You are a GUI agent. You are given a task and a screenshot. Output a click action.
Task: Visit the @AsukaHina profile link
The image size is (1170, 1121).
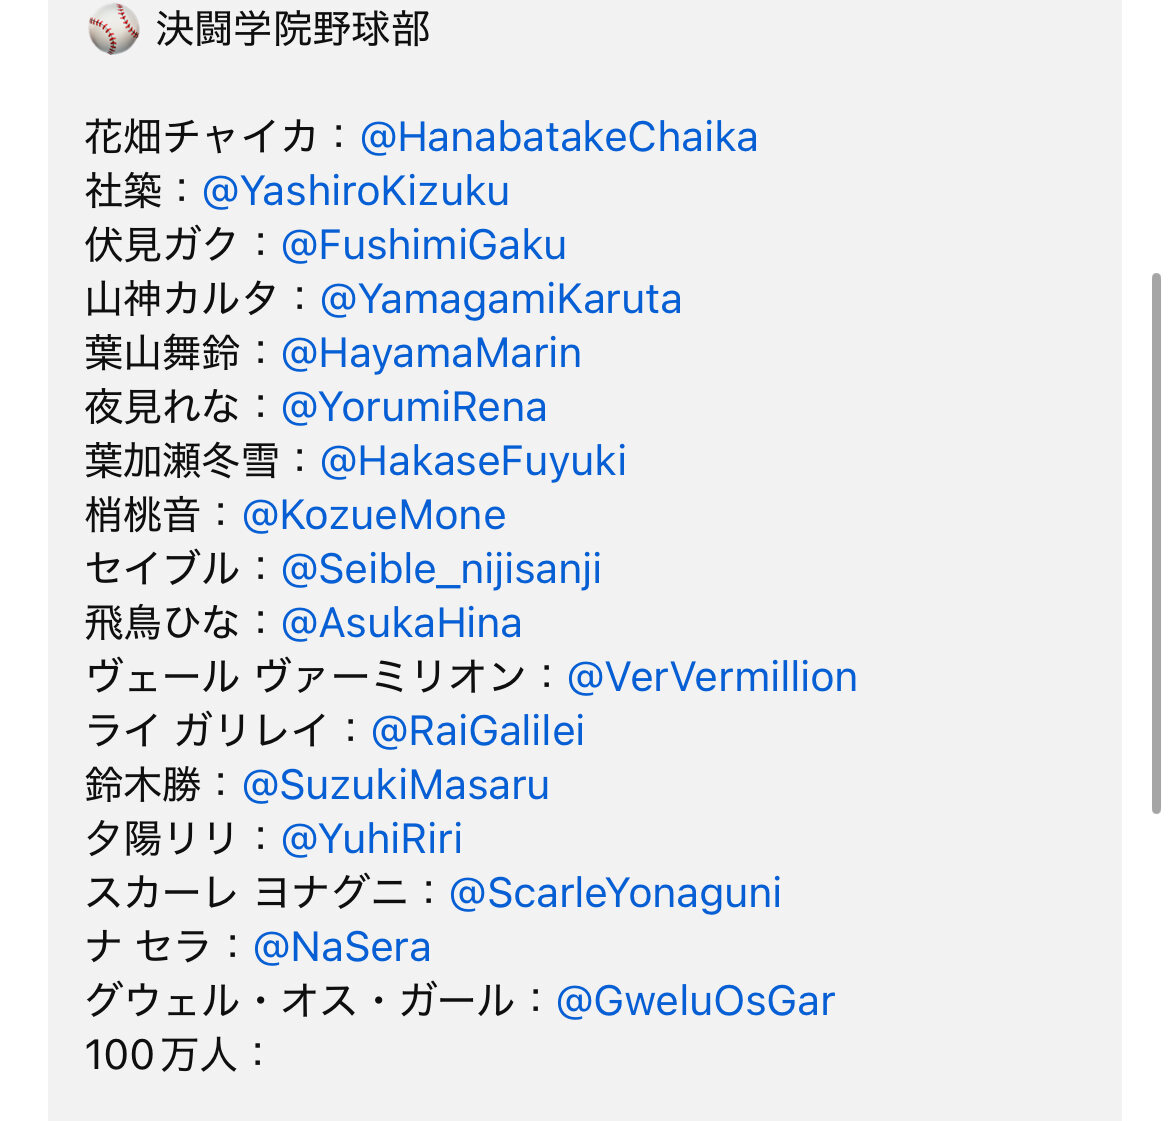401,623
